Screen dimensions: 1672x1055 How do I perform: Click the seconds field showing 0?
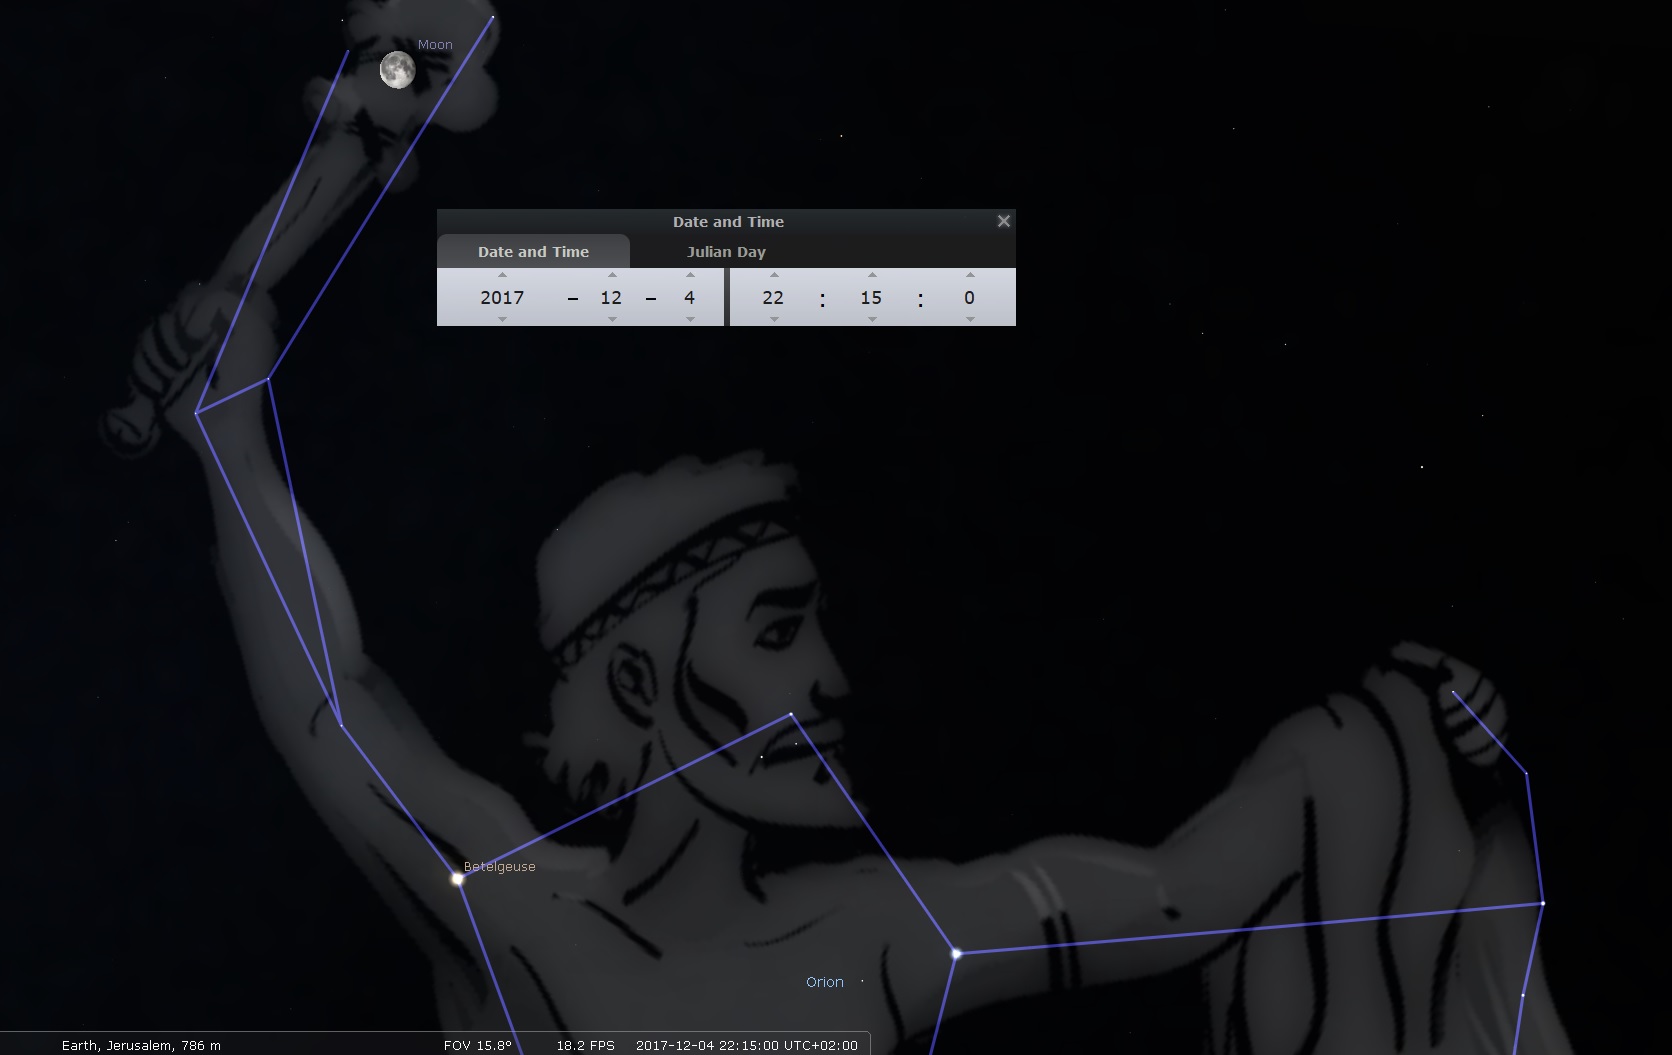pyautogui.click(x=969, y=297)
